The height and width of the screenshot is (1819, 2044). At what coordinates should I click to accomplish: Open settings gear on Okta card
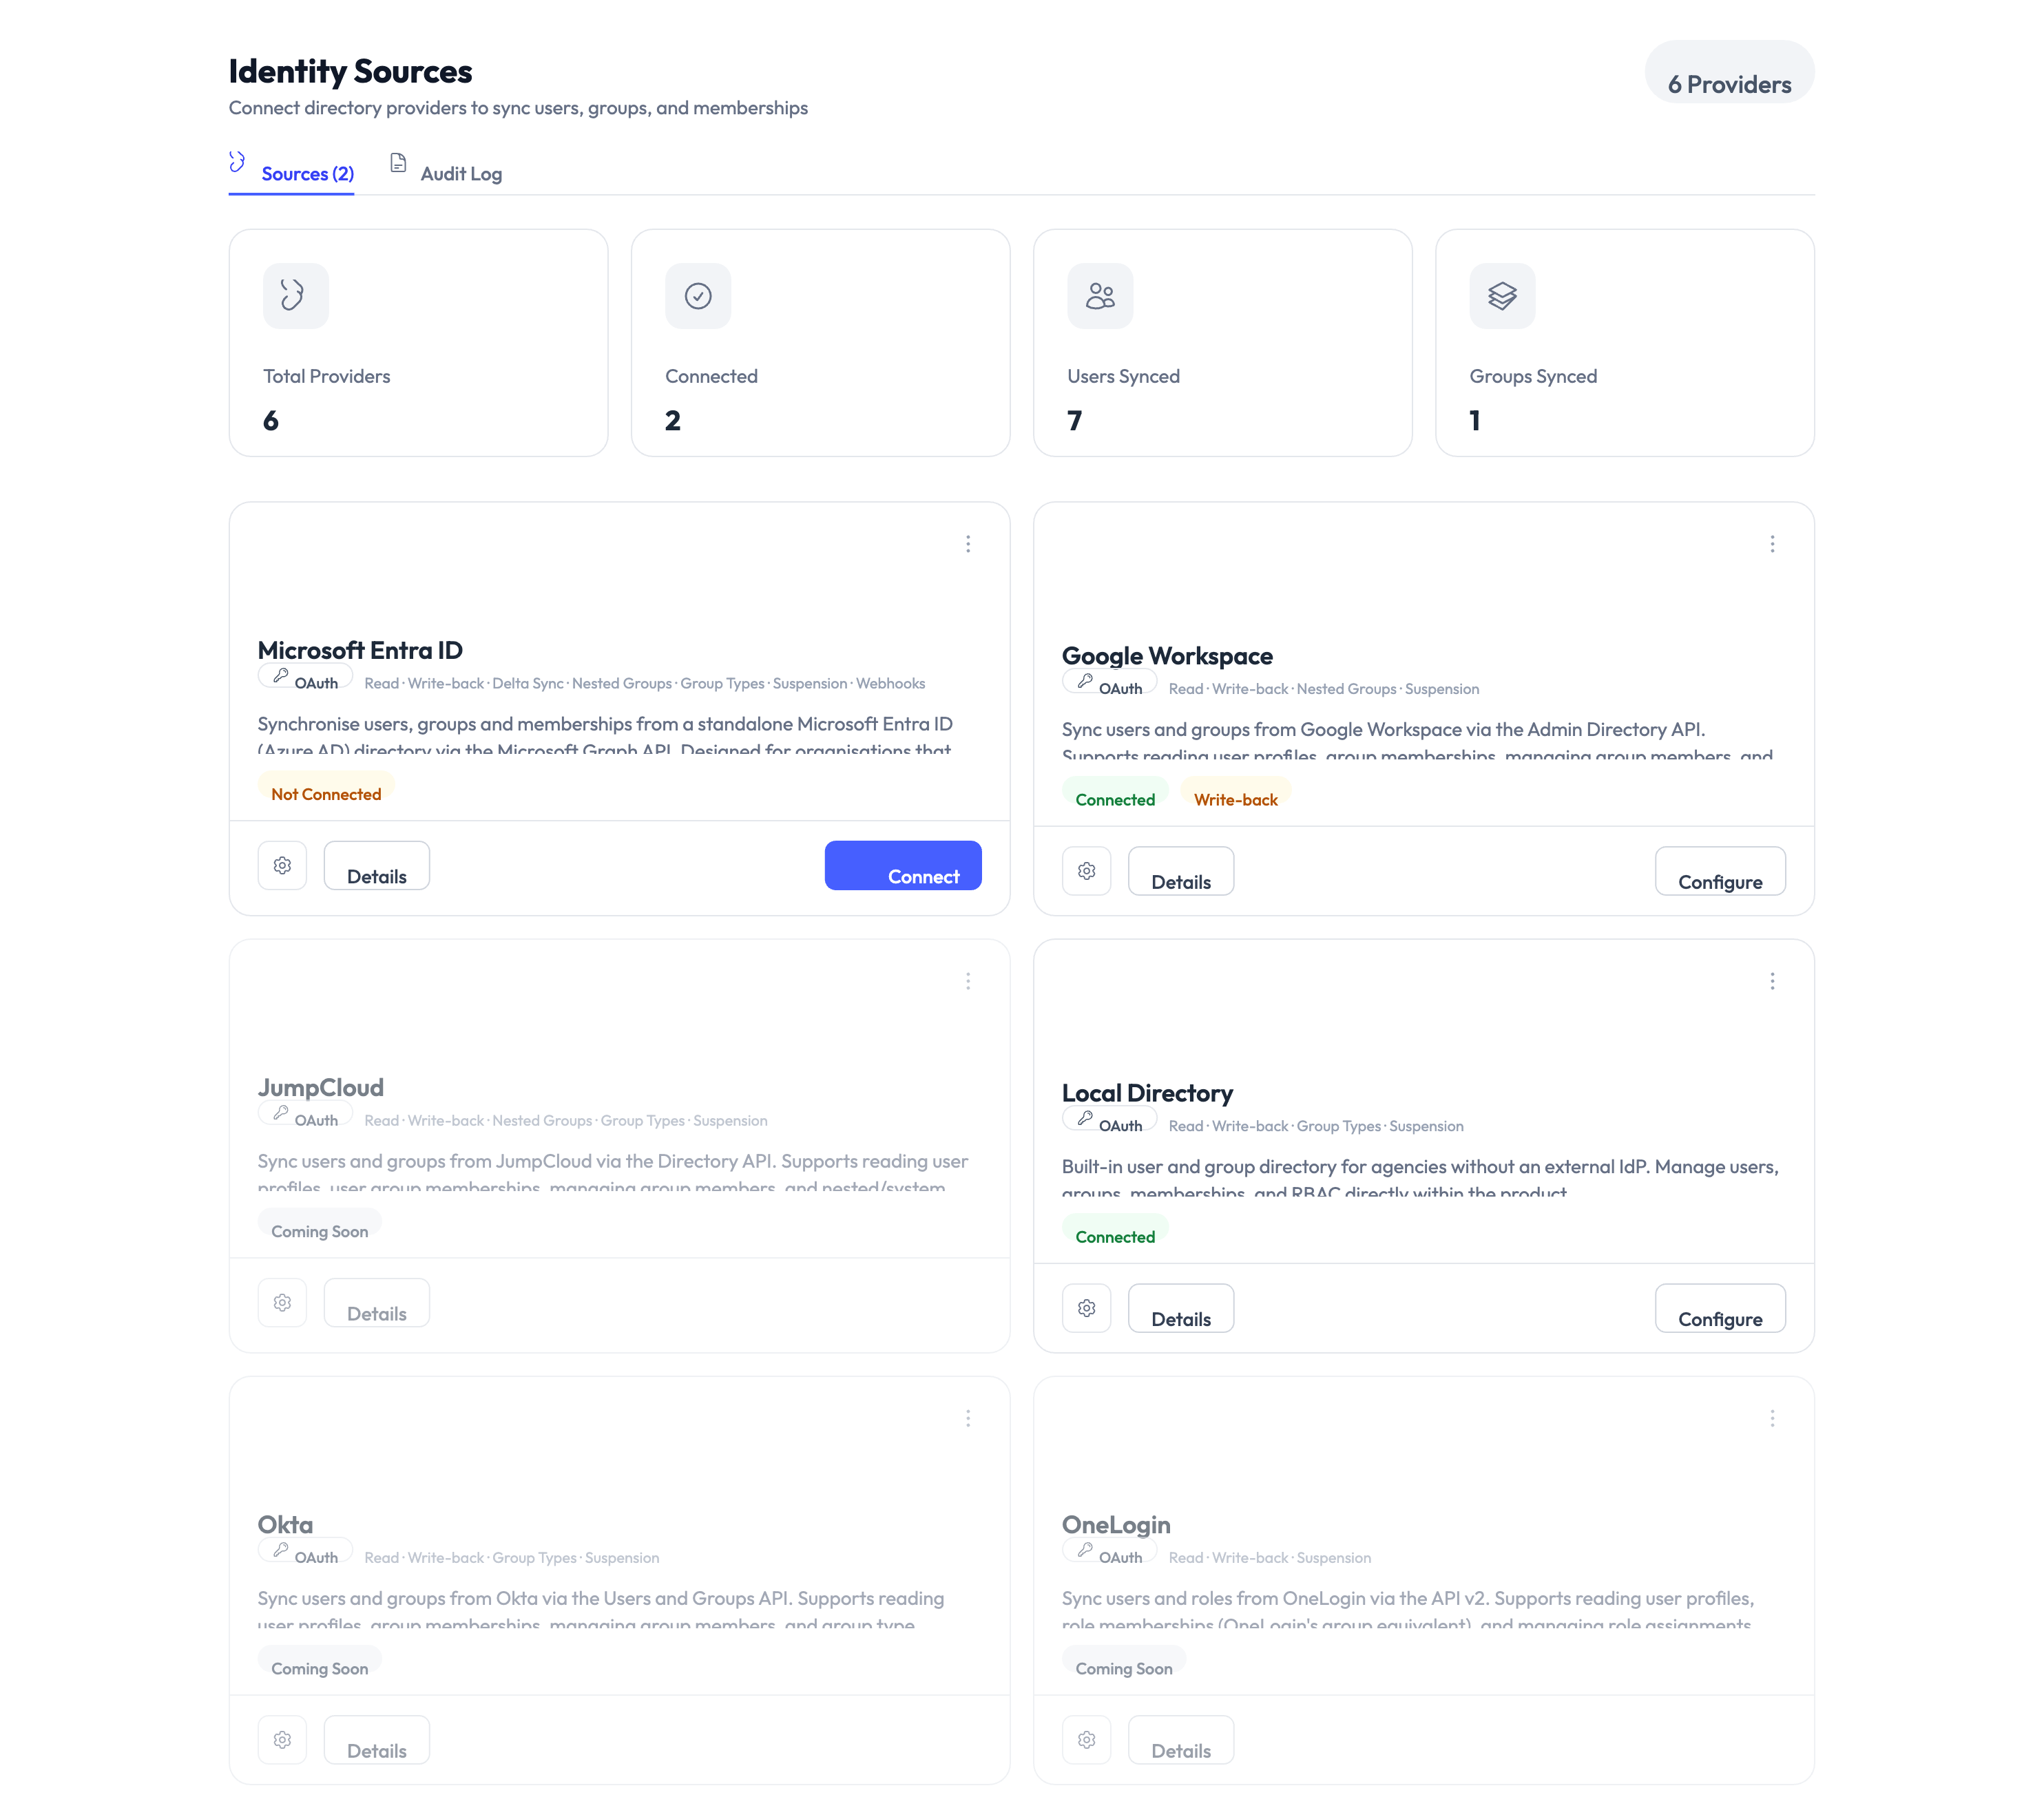pos(282,1739)
